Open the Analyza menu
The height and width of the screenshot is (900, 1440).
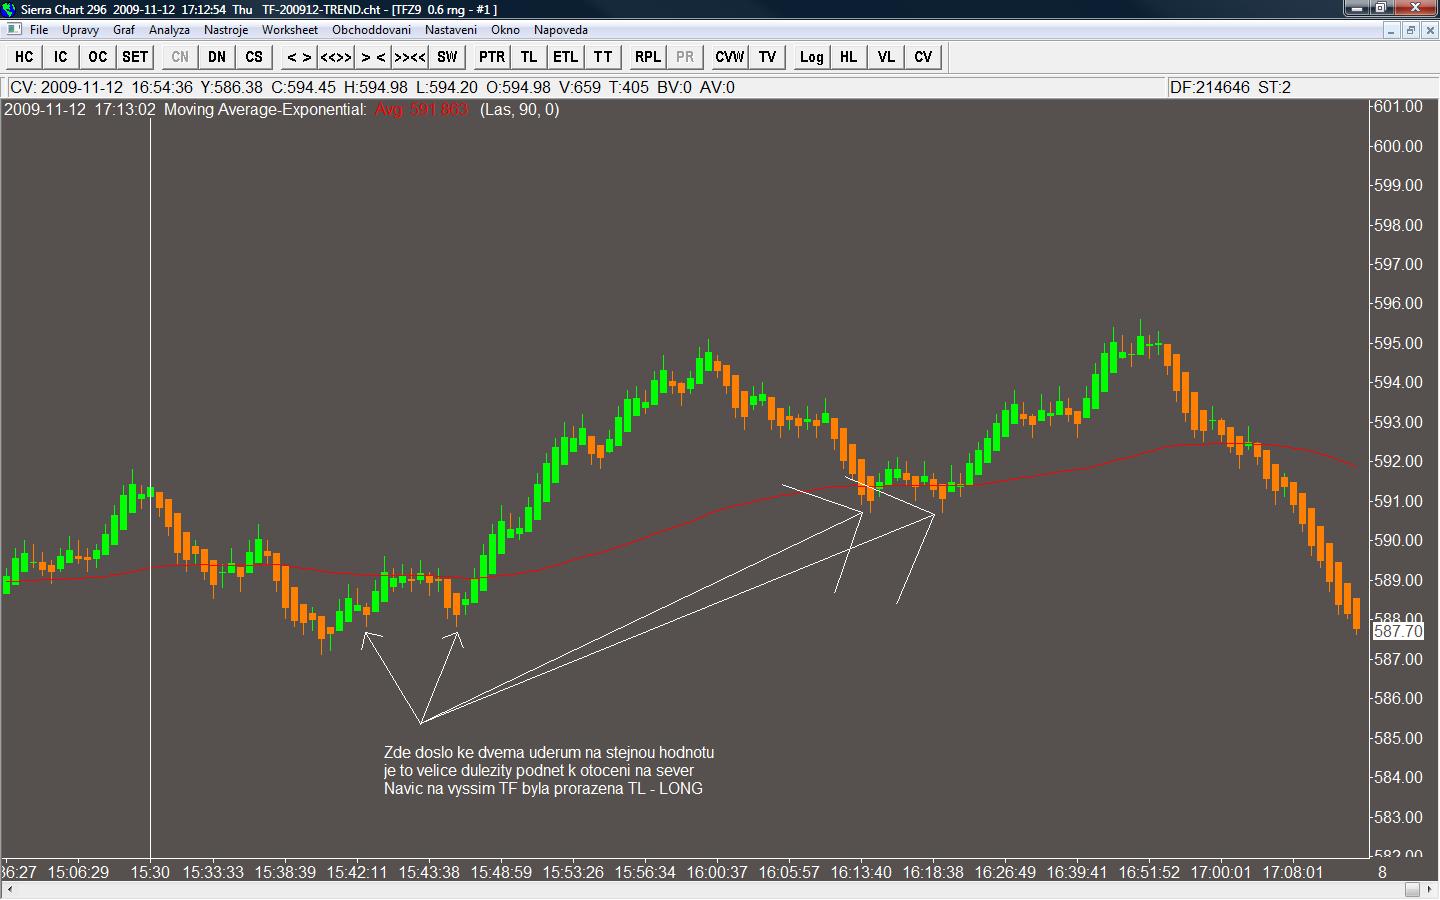169,30
